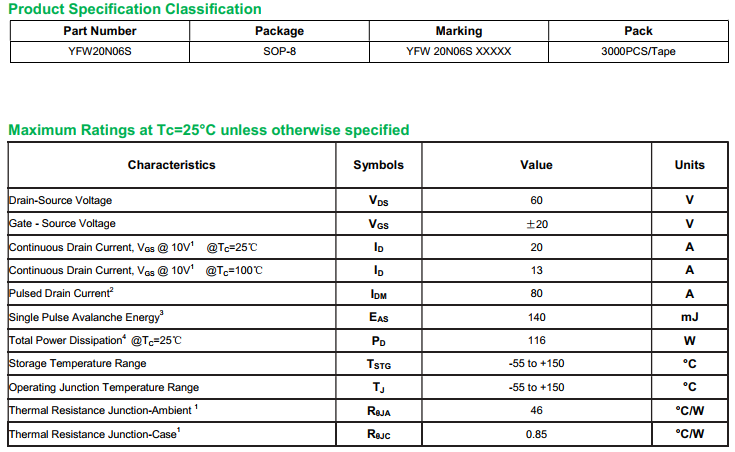Click the Product Specification Classification heading
Image resolution: width=735 pixels, height=452 pixels.
click(135, 9)
